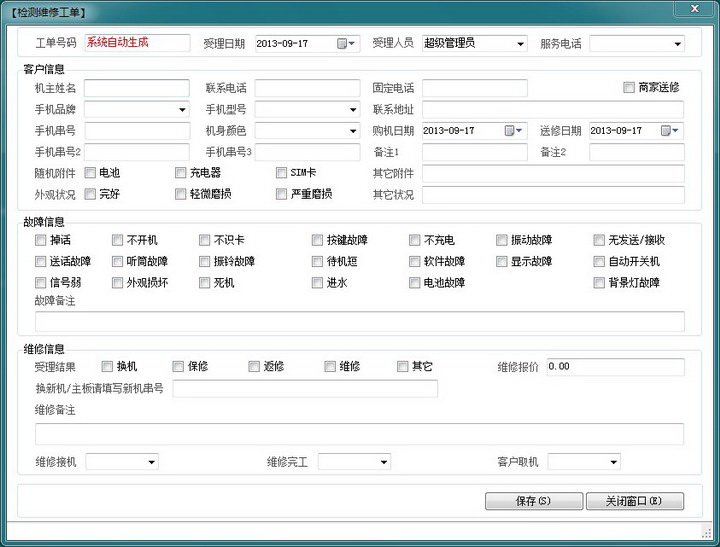Focus the 维修报价 price field
Image resolution: width=720 pixels, height=547 pixels.
click(614, 367)
